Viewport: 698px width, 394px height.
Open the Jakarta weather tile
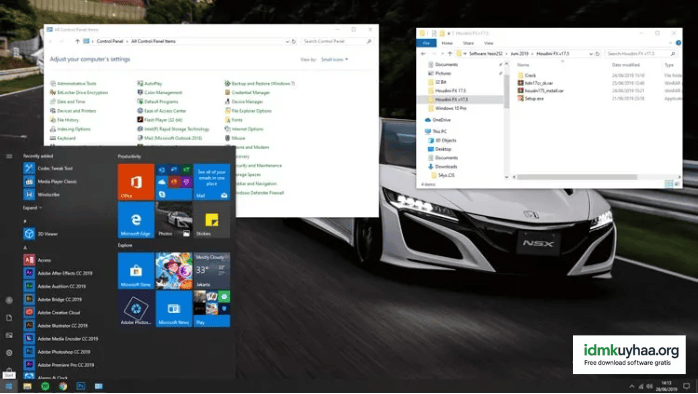(211, 270)
